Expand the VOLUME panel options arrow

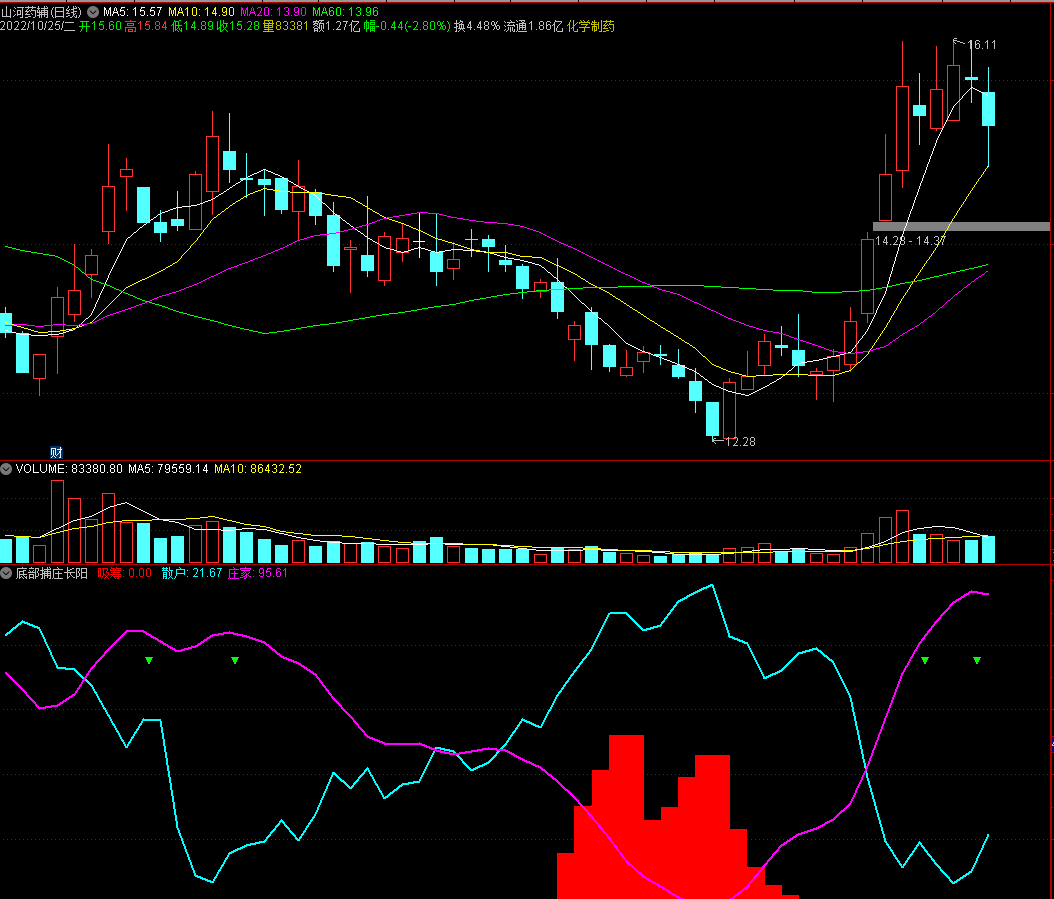click(6, 468)
